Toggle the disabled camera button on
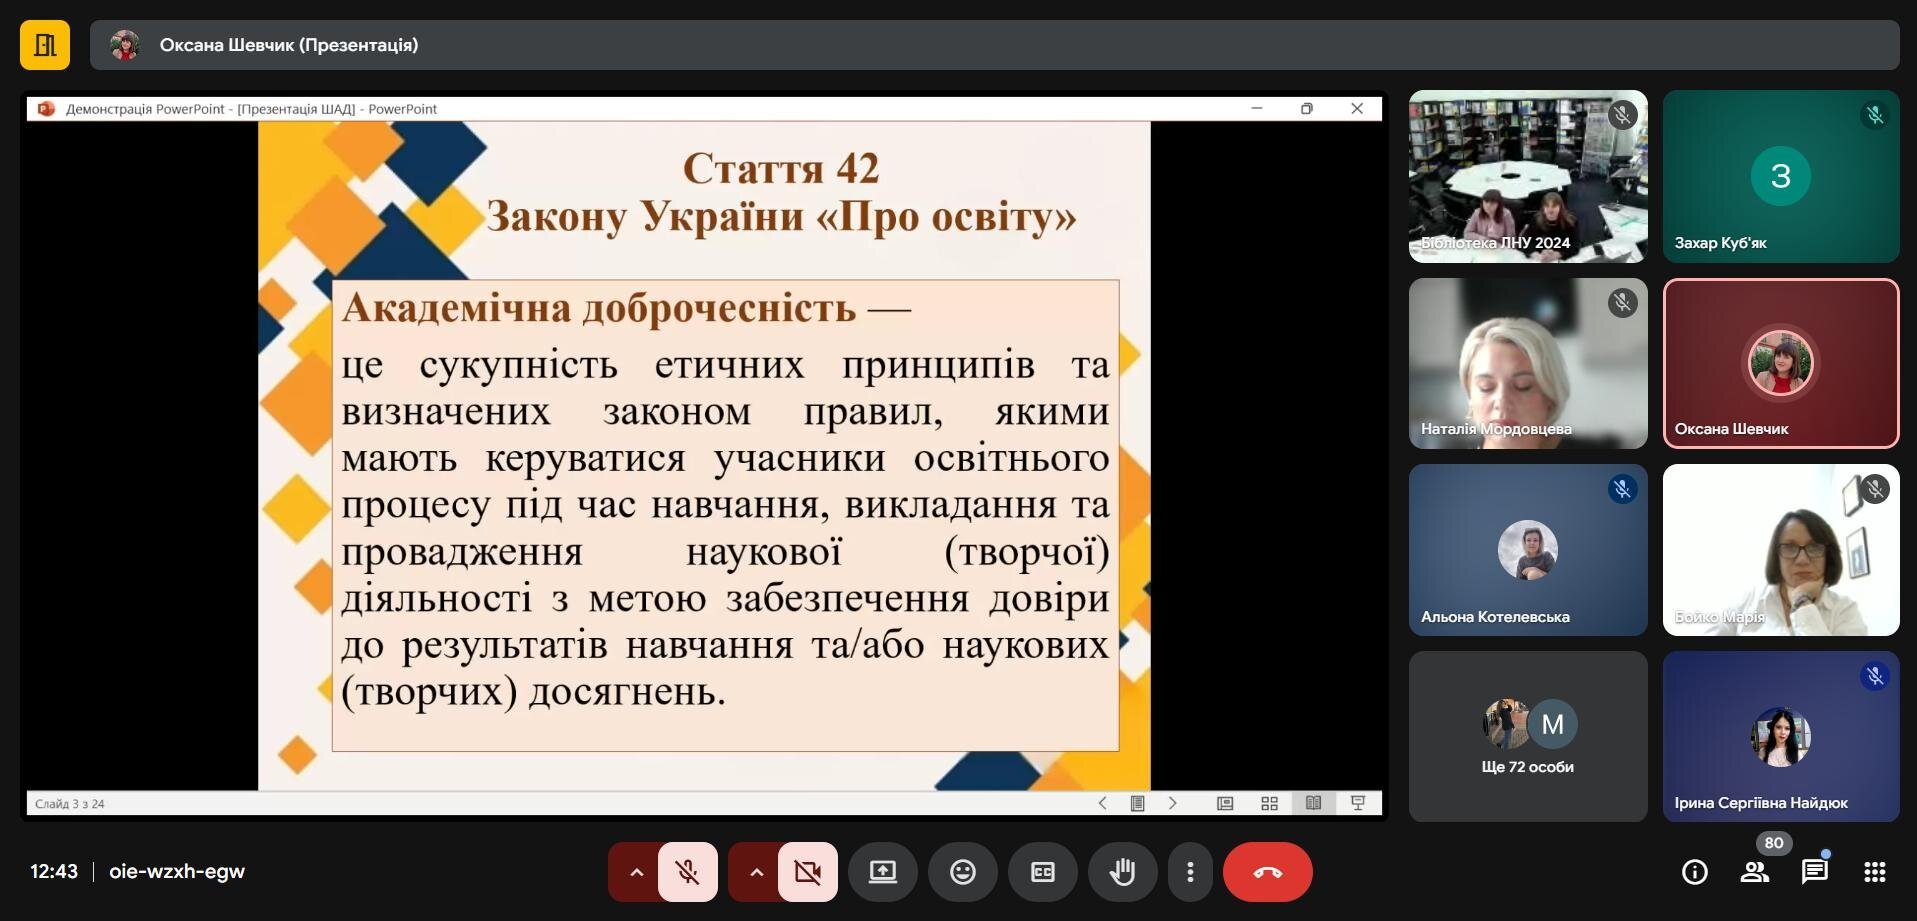 tap(807, 872)
